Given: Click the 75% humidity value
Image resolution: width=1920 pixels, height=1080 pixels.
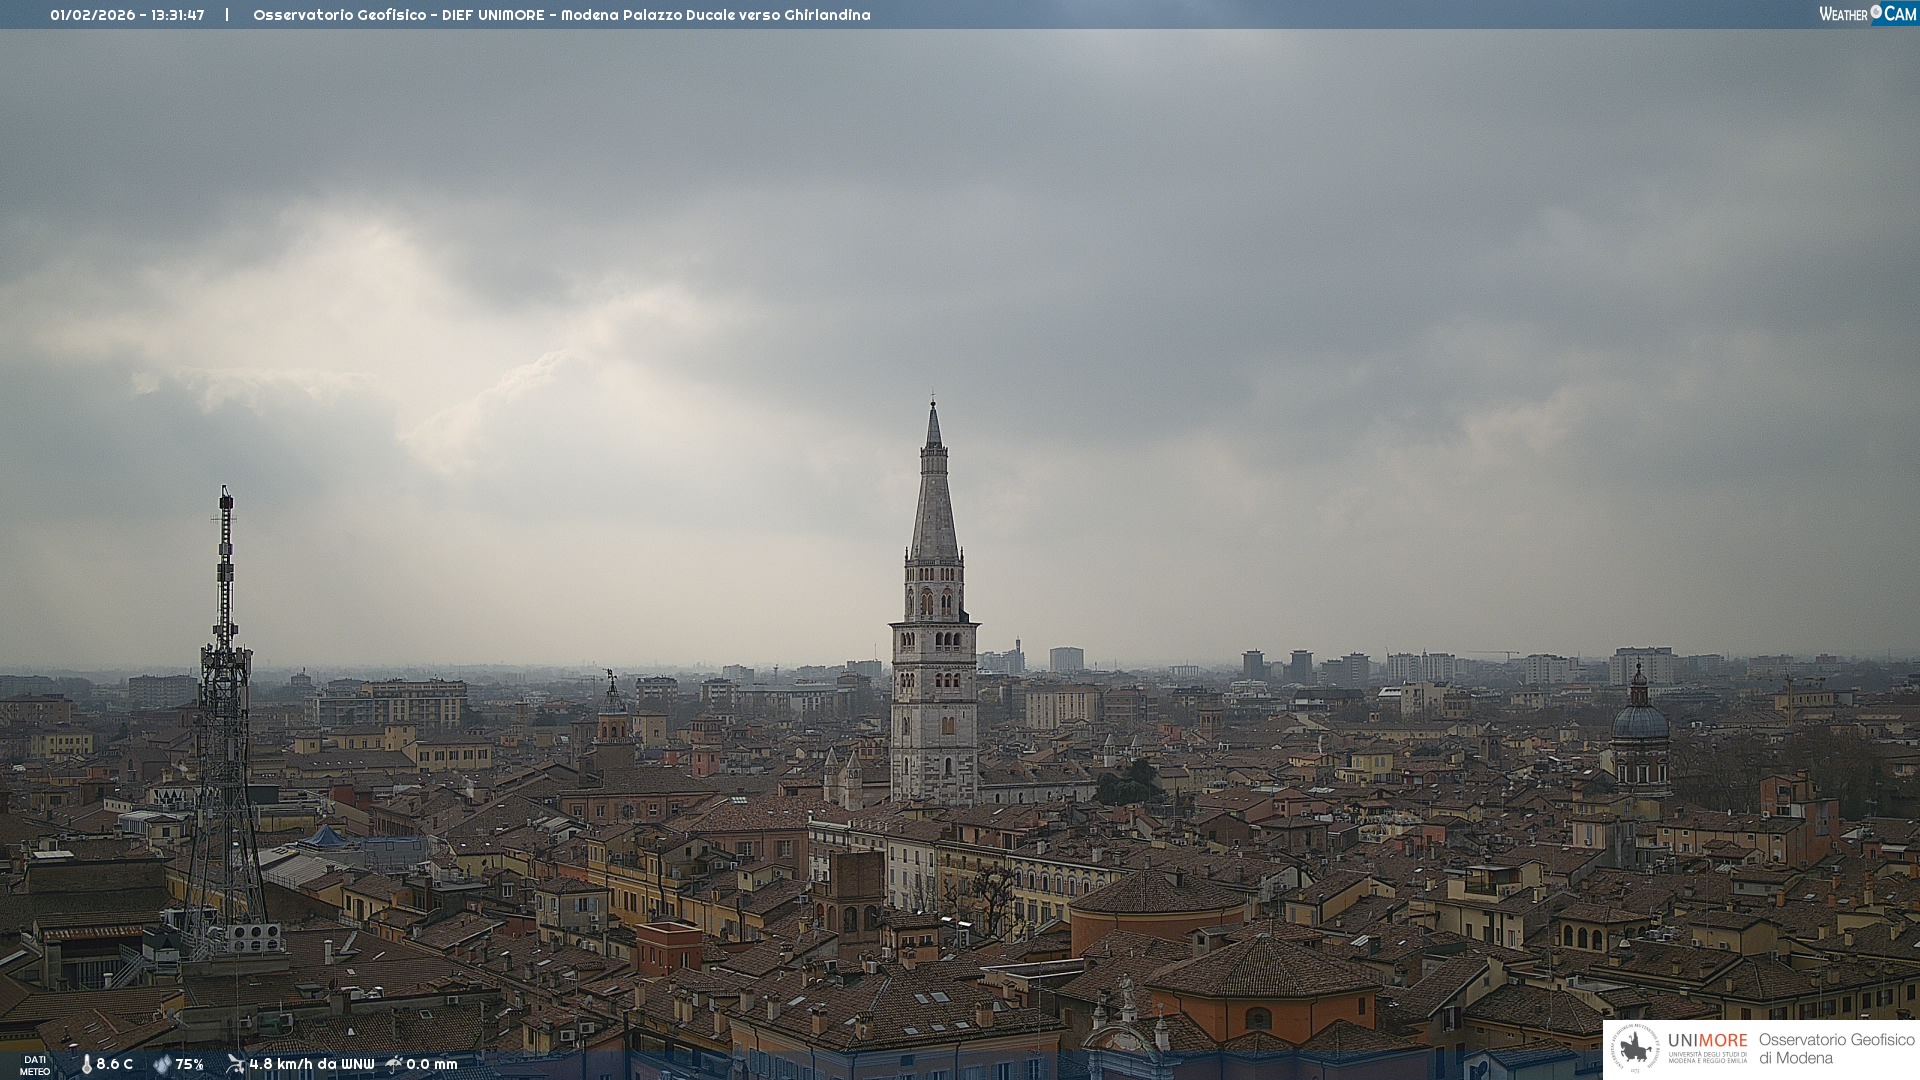Looking at the screenshot, I should 190,1065.
